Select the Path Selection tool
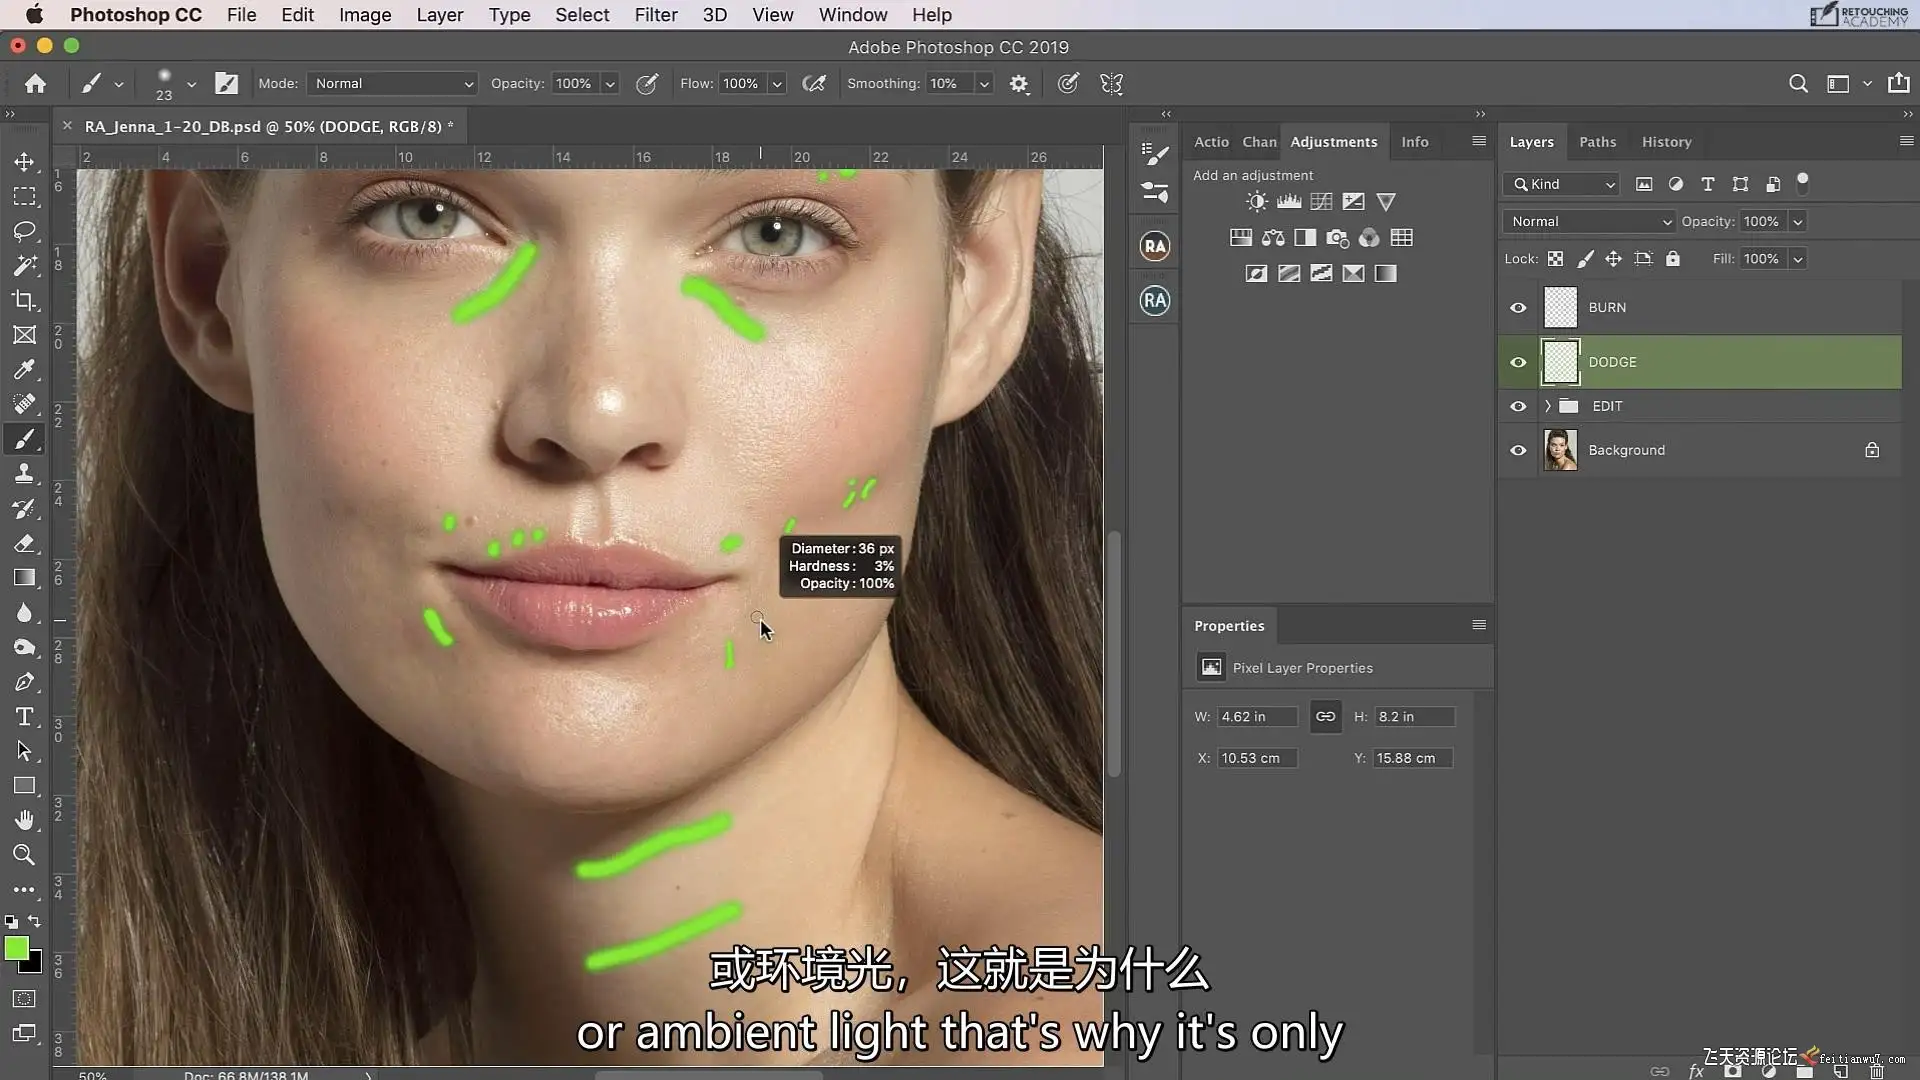Image resolution: width=1920 pixels, height=1080 pixels. click(x=24, y=751)
